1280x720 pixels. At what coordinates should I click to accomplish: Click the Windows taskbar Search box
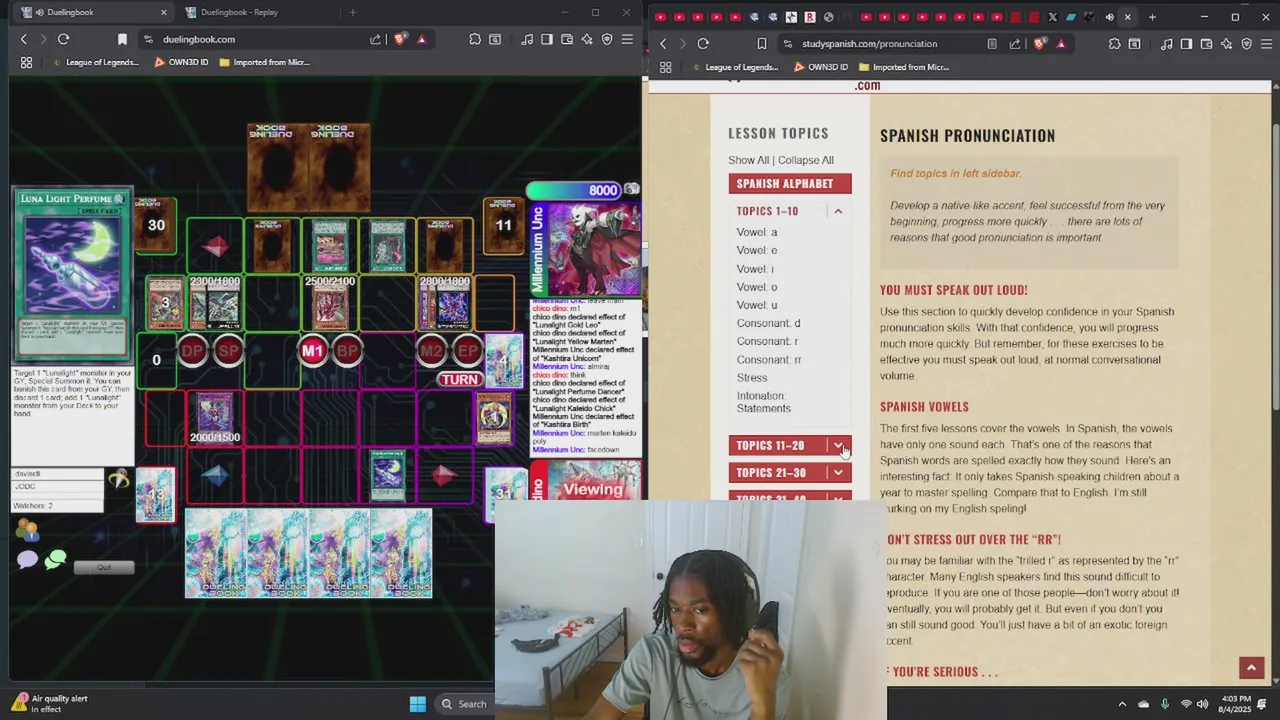coord(466,703)
